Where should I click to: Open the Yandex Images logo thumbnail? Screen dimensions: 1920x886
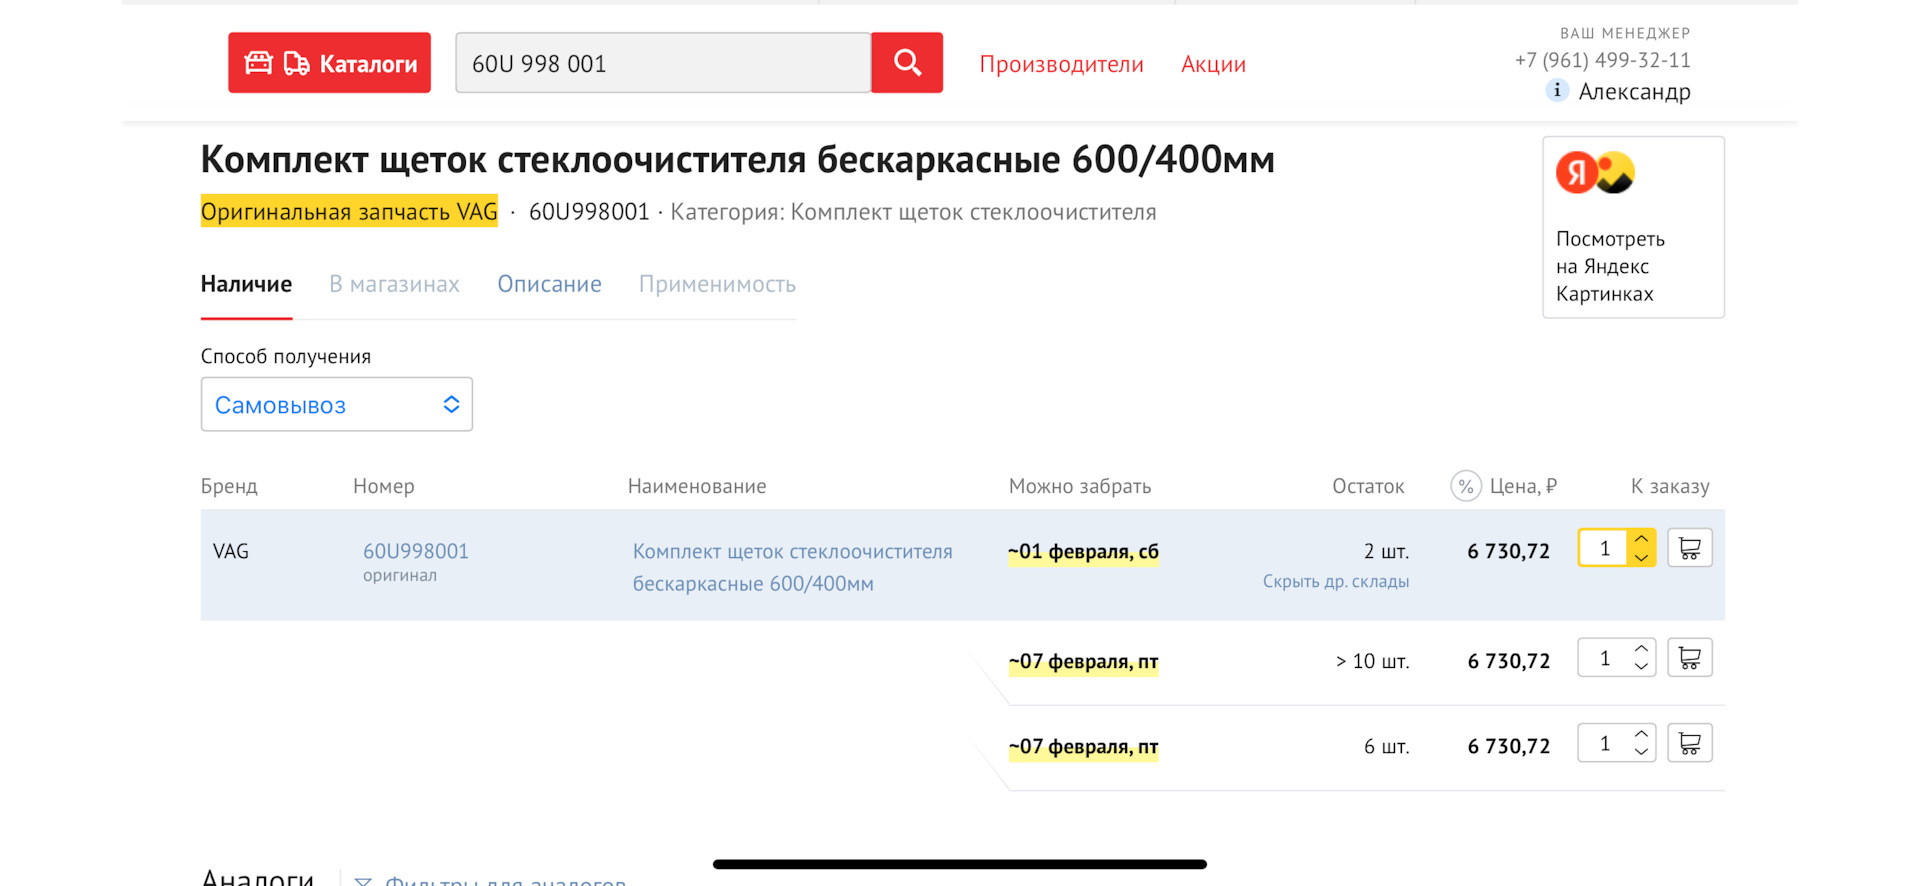pyautogui.click(x=1595, y=173)
